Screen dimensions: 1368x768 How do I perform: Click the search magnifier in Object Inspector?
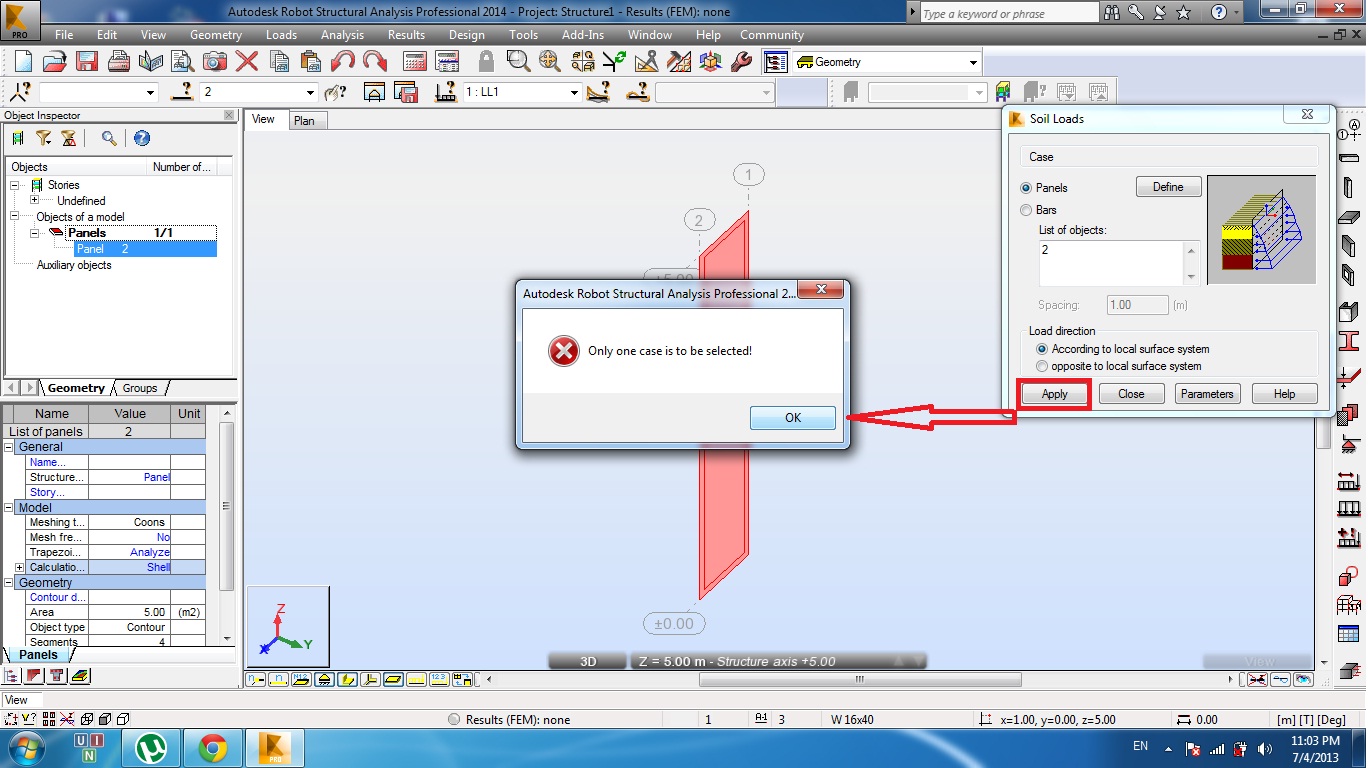pyautogui.click(x=109, y=138)
